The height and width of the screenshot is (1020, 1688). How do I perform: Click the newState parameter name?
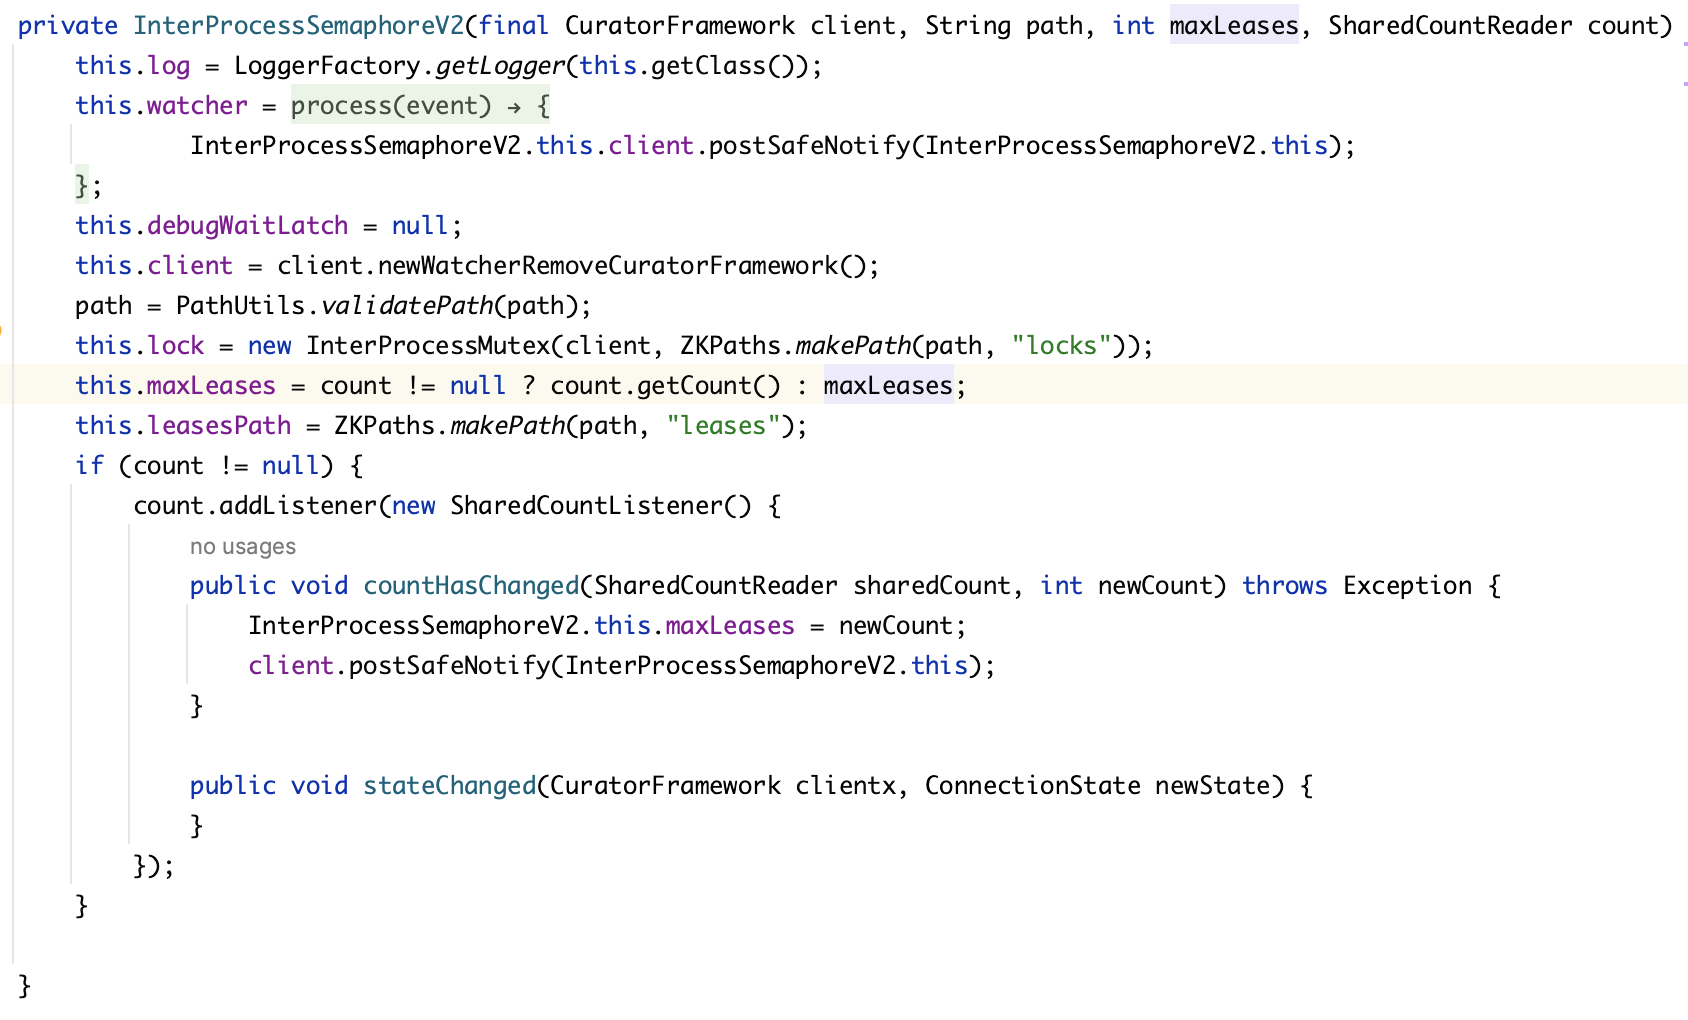pos(1213,785)
